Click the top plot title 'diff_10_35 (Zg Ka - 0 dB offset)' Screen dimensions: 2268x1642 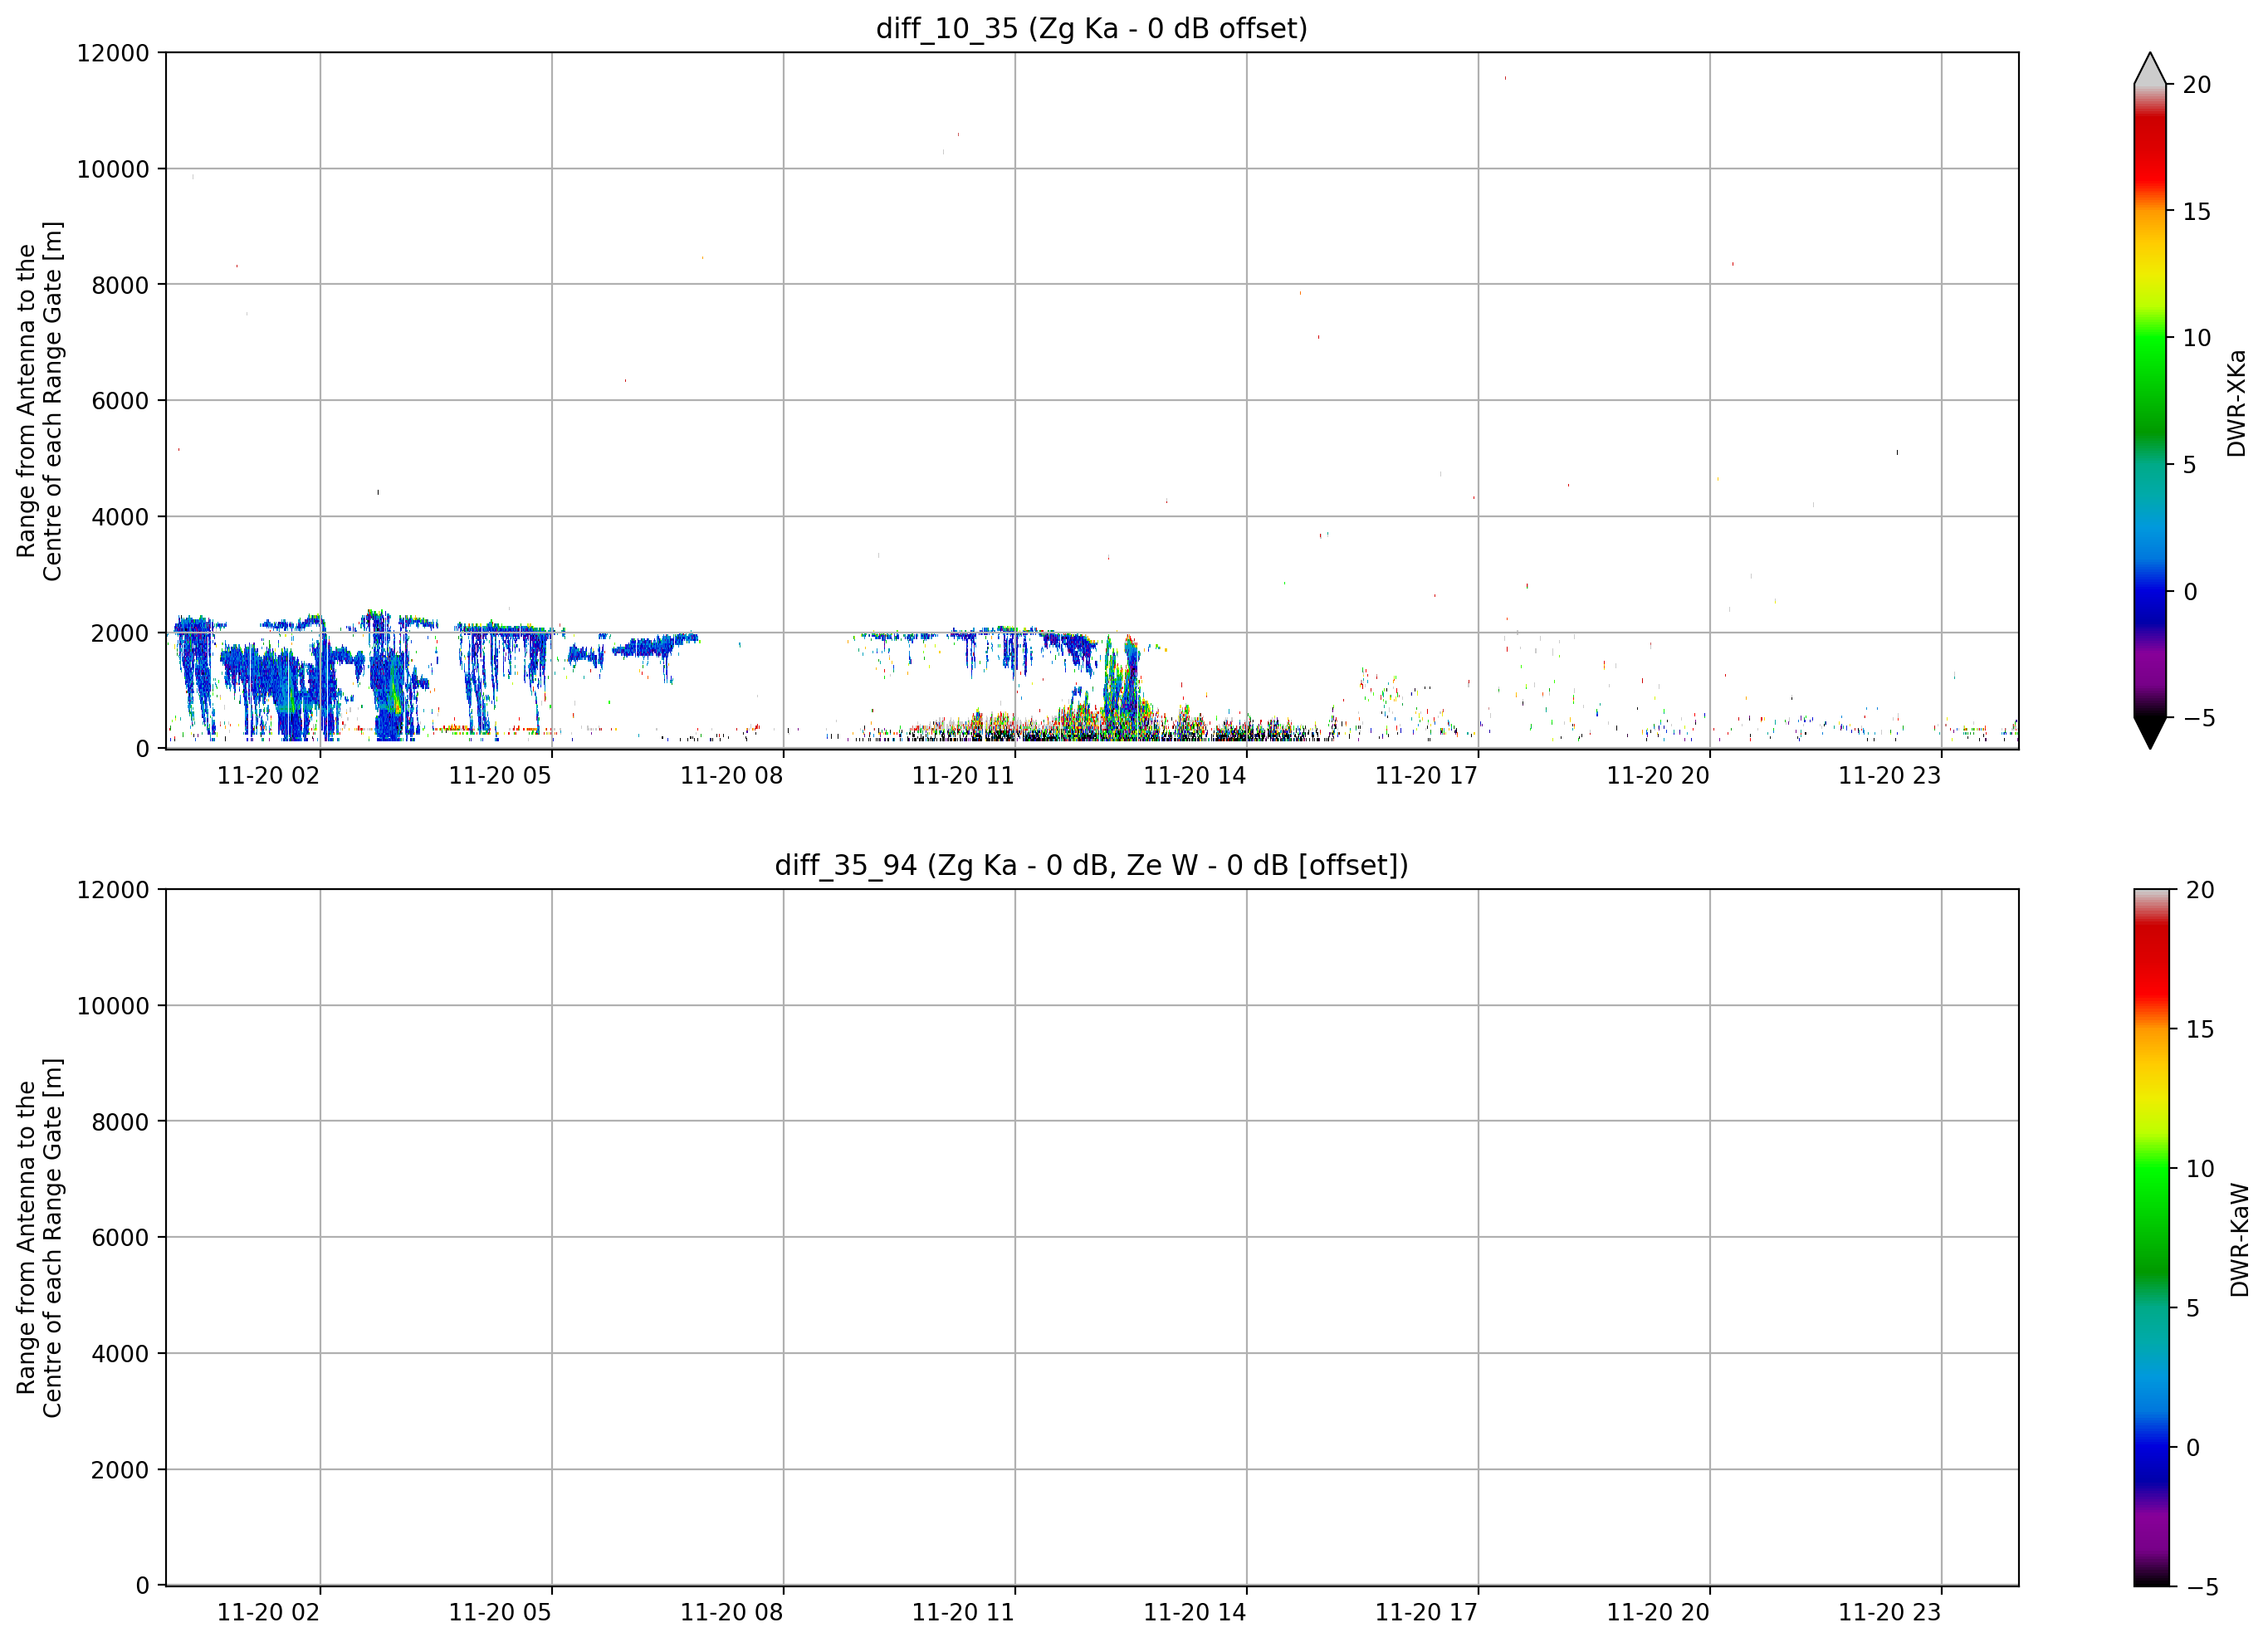tap(1091, 28)
